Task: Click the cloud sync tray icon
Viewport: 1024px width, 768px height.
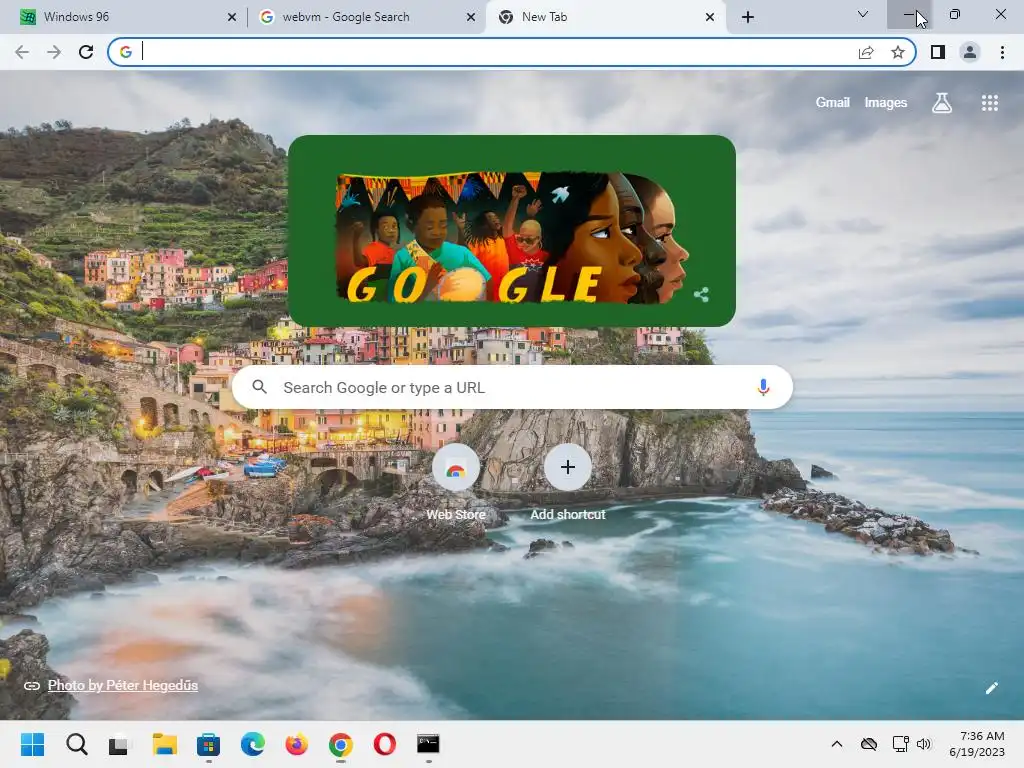Action: click(869, 744)
